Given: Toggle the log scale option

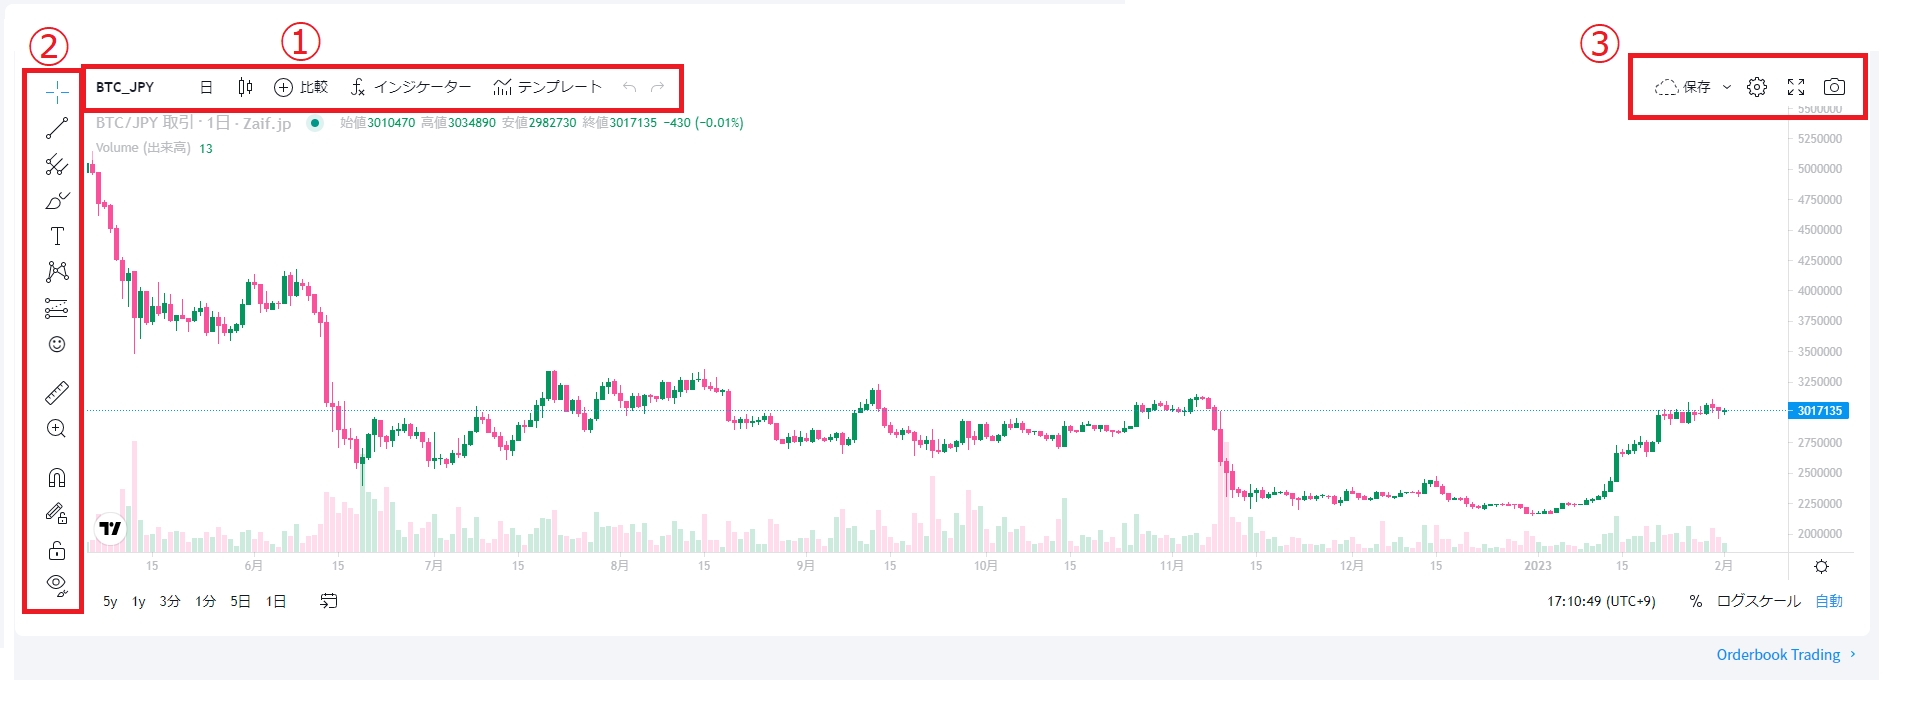Looking at the screenshot, I should click(x=1758, y=601).
